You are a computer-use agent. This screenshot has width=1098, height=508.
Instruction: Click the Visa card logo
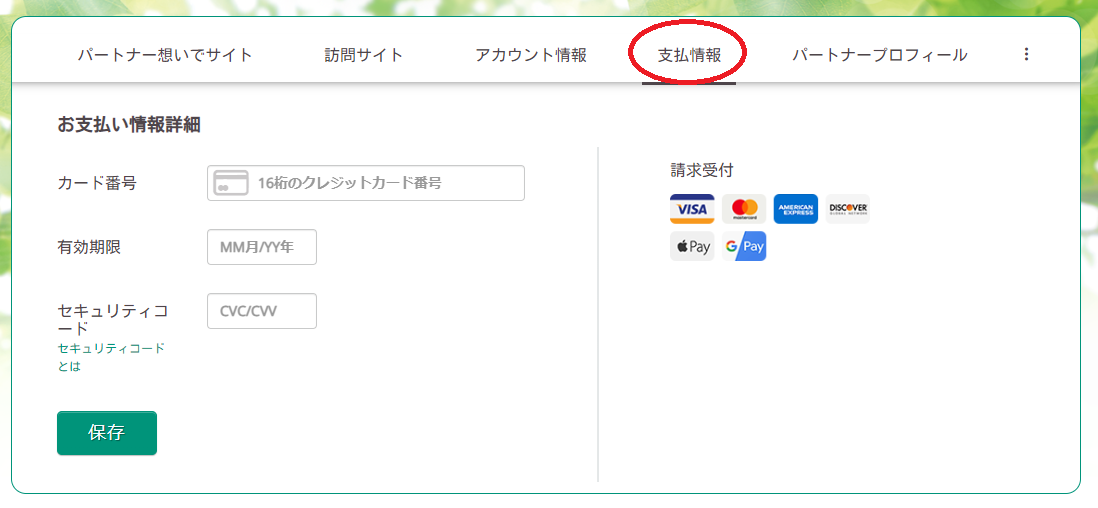point(692,209)
